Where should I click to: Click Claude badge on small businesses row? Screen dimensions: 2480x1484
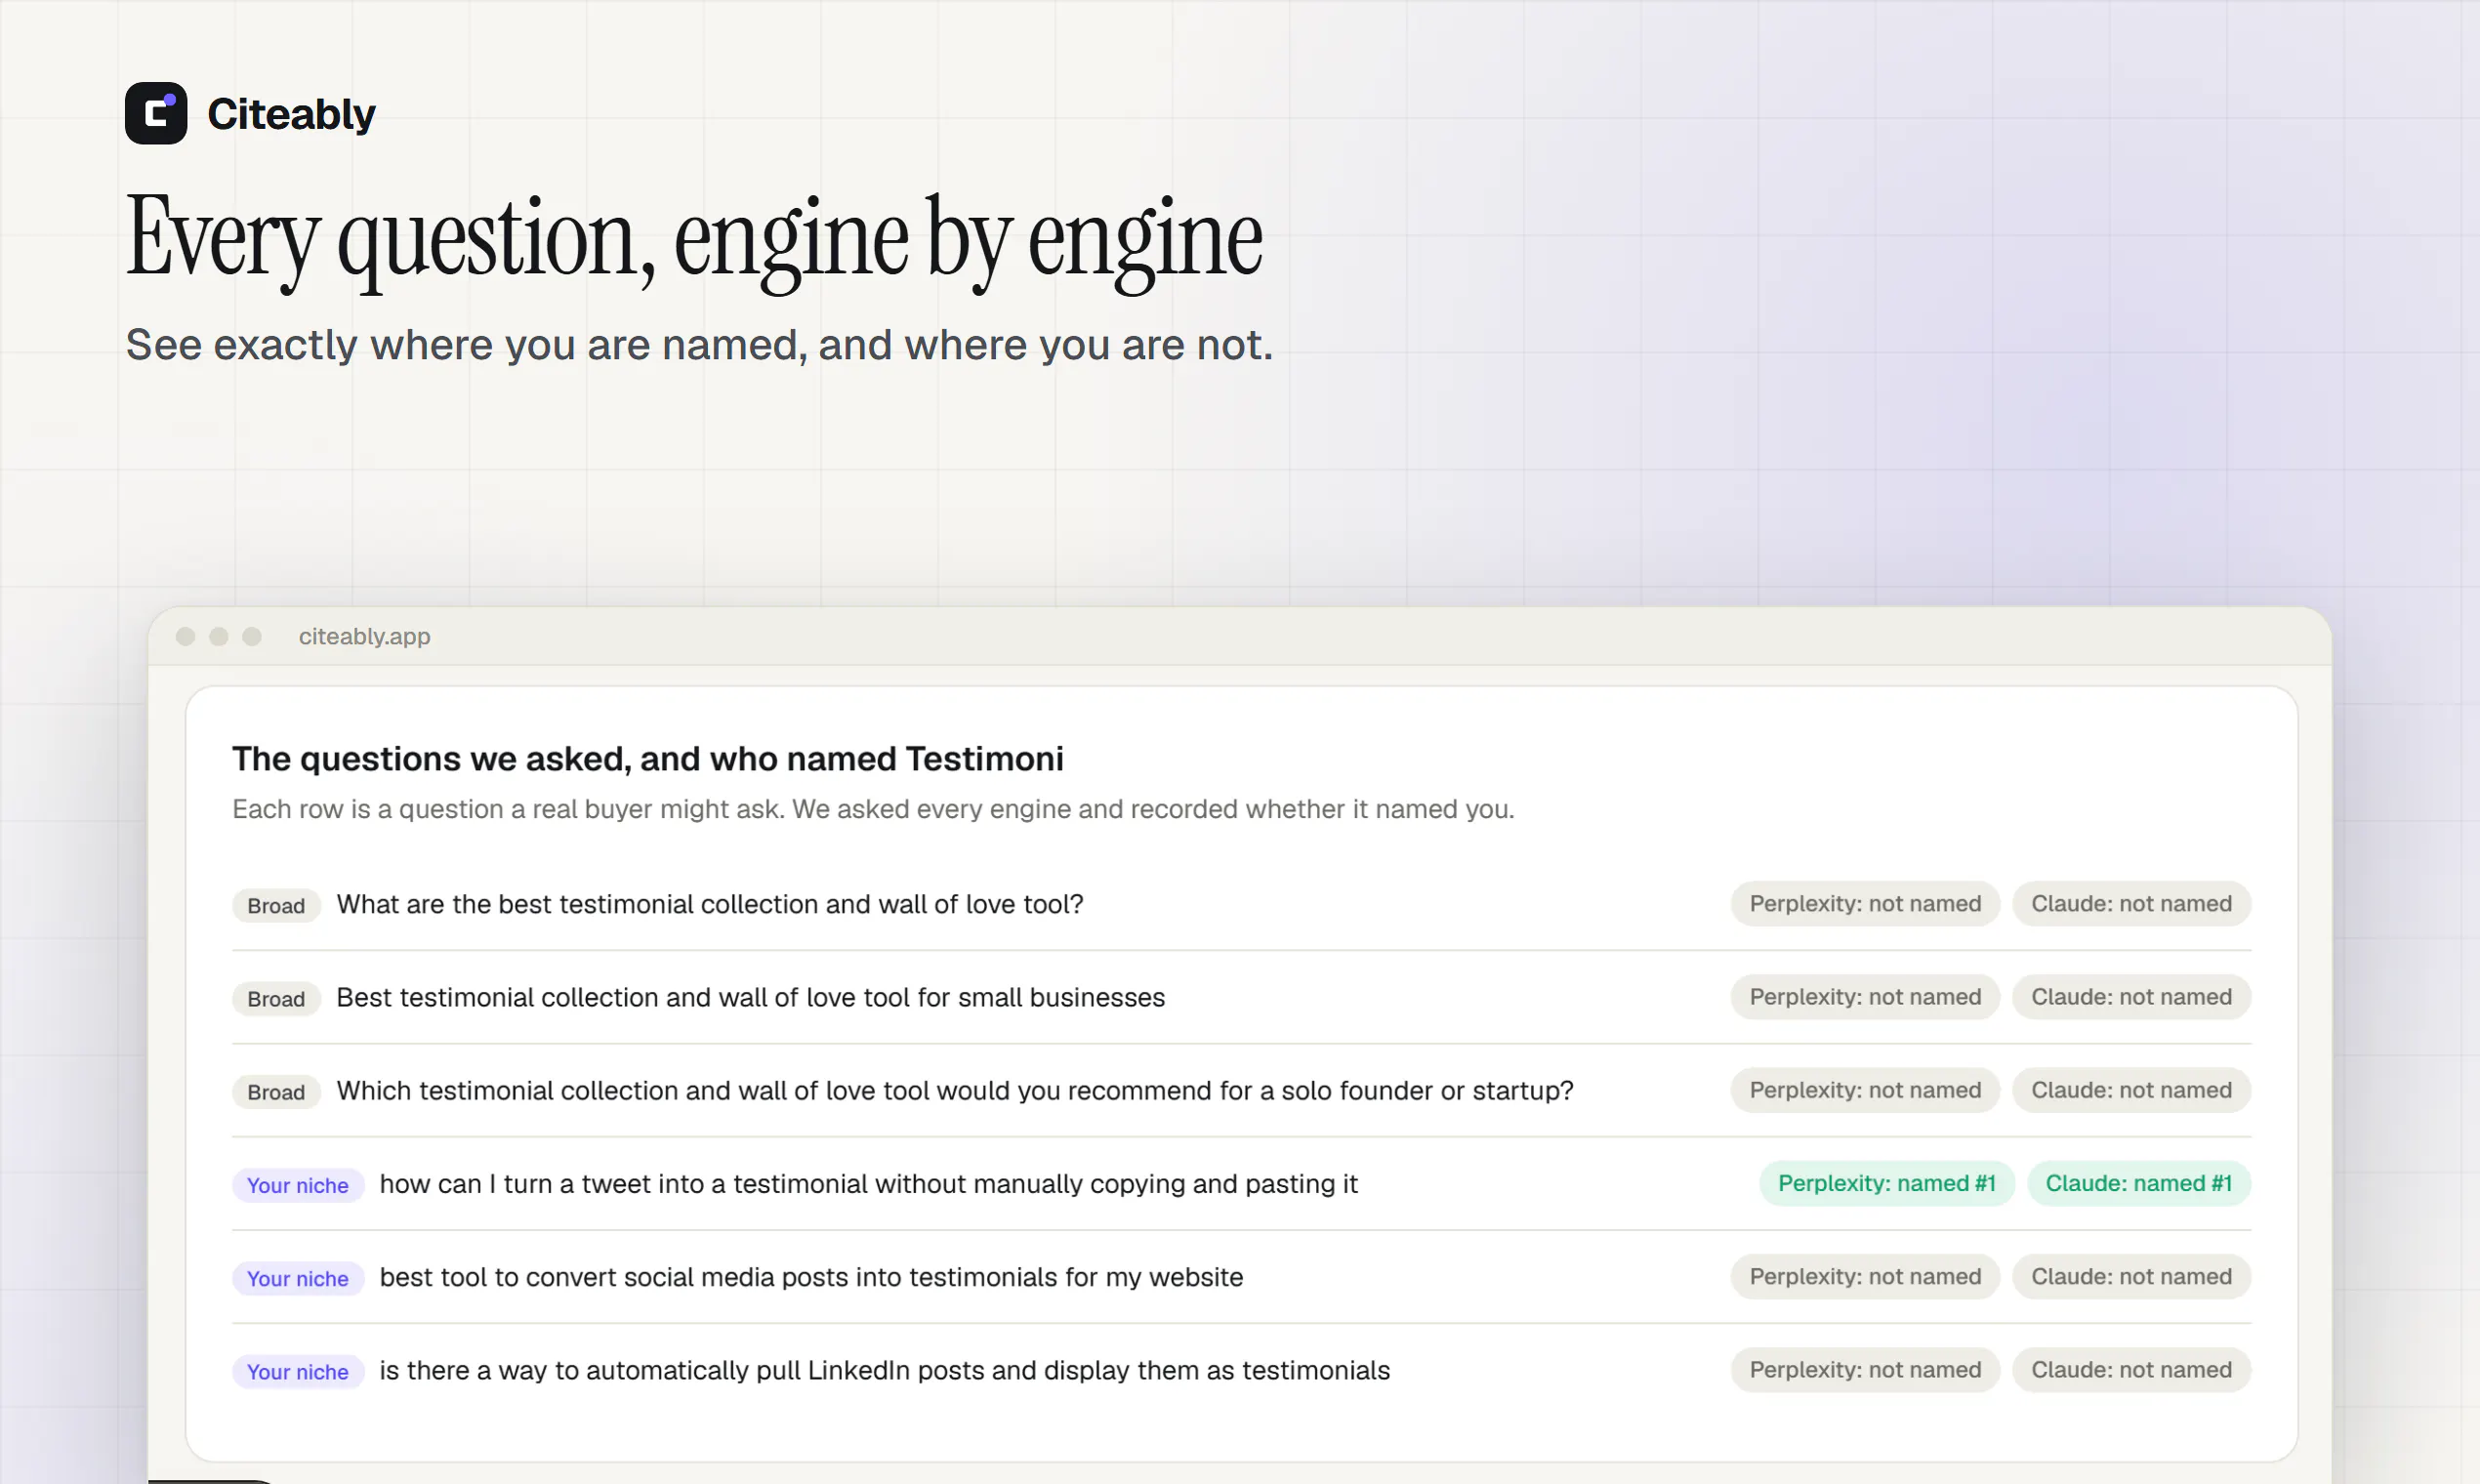2131,997
